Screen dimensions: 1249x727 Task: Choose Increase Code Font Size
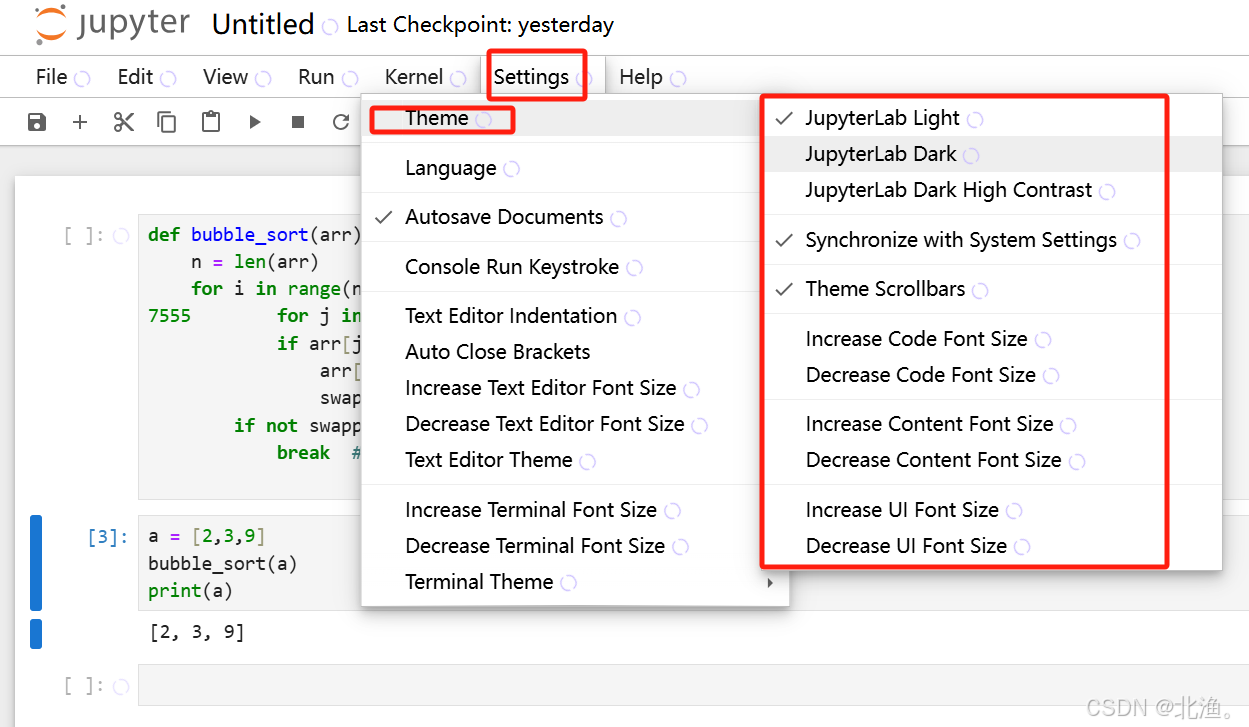coord(994,339)
